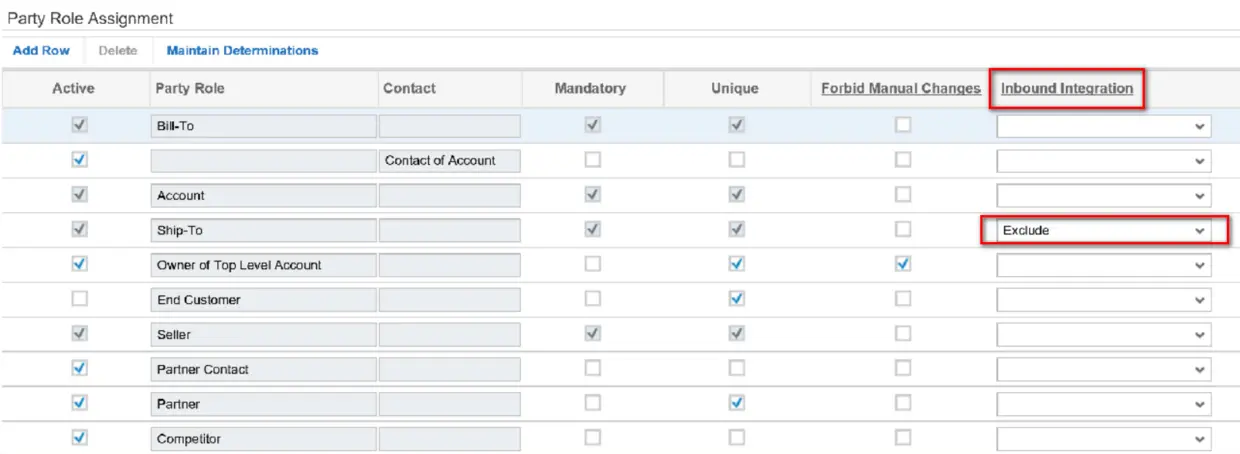The height and width of the screenshot is (454, 1240).
Task: Click the Contact of Account field
Action: click(448, 160)
